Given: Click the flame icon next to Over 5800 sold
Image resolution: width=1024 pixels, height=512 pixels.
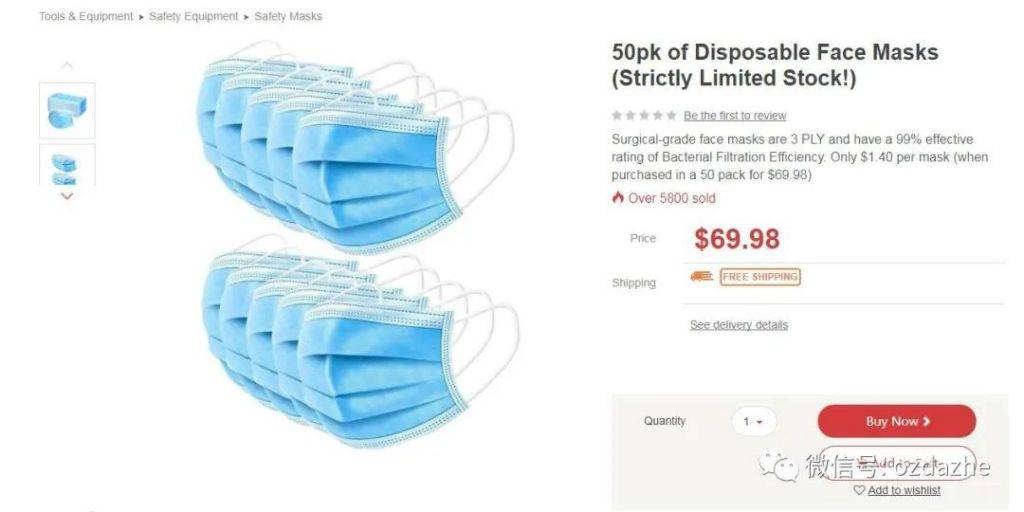Looking at the screenshot, I should (x=618, y=197).
